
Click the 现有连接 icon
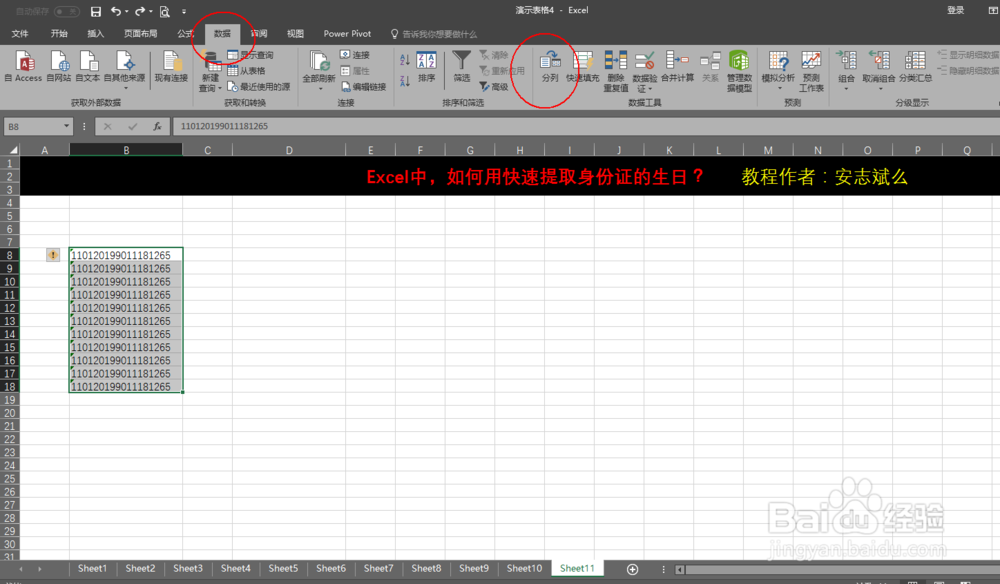pyautogui.click(x=171, y=66)
